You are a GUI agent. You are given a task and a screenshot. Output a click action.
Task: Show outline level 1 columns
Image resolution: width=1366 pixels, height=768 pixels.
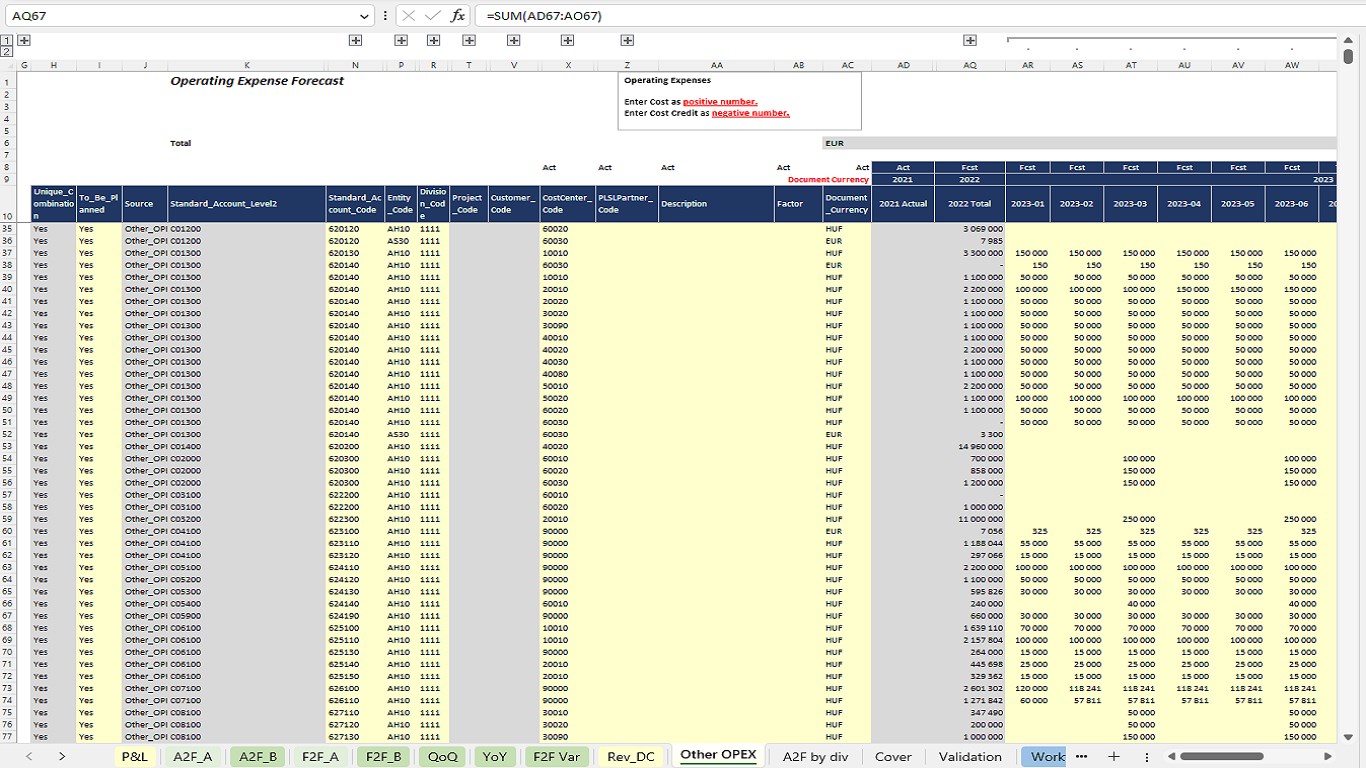pyautogui.click(x=5, y=40)
